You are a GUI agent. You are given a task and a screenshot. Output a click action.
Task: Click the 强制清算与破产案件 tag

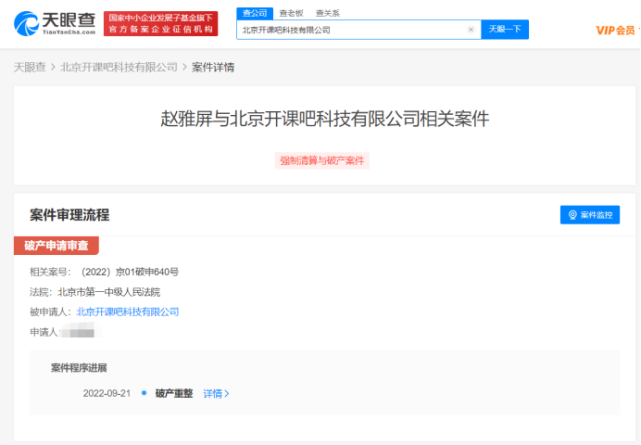(322, 161)
